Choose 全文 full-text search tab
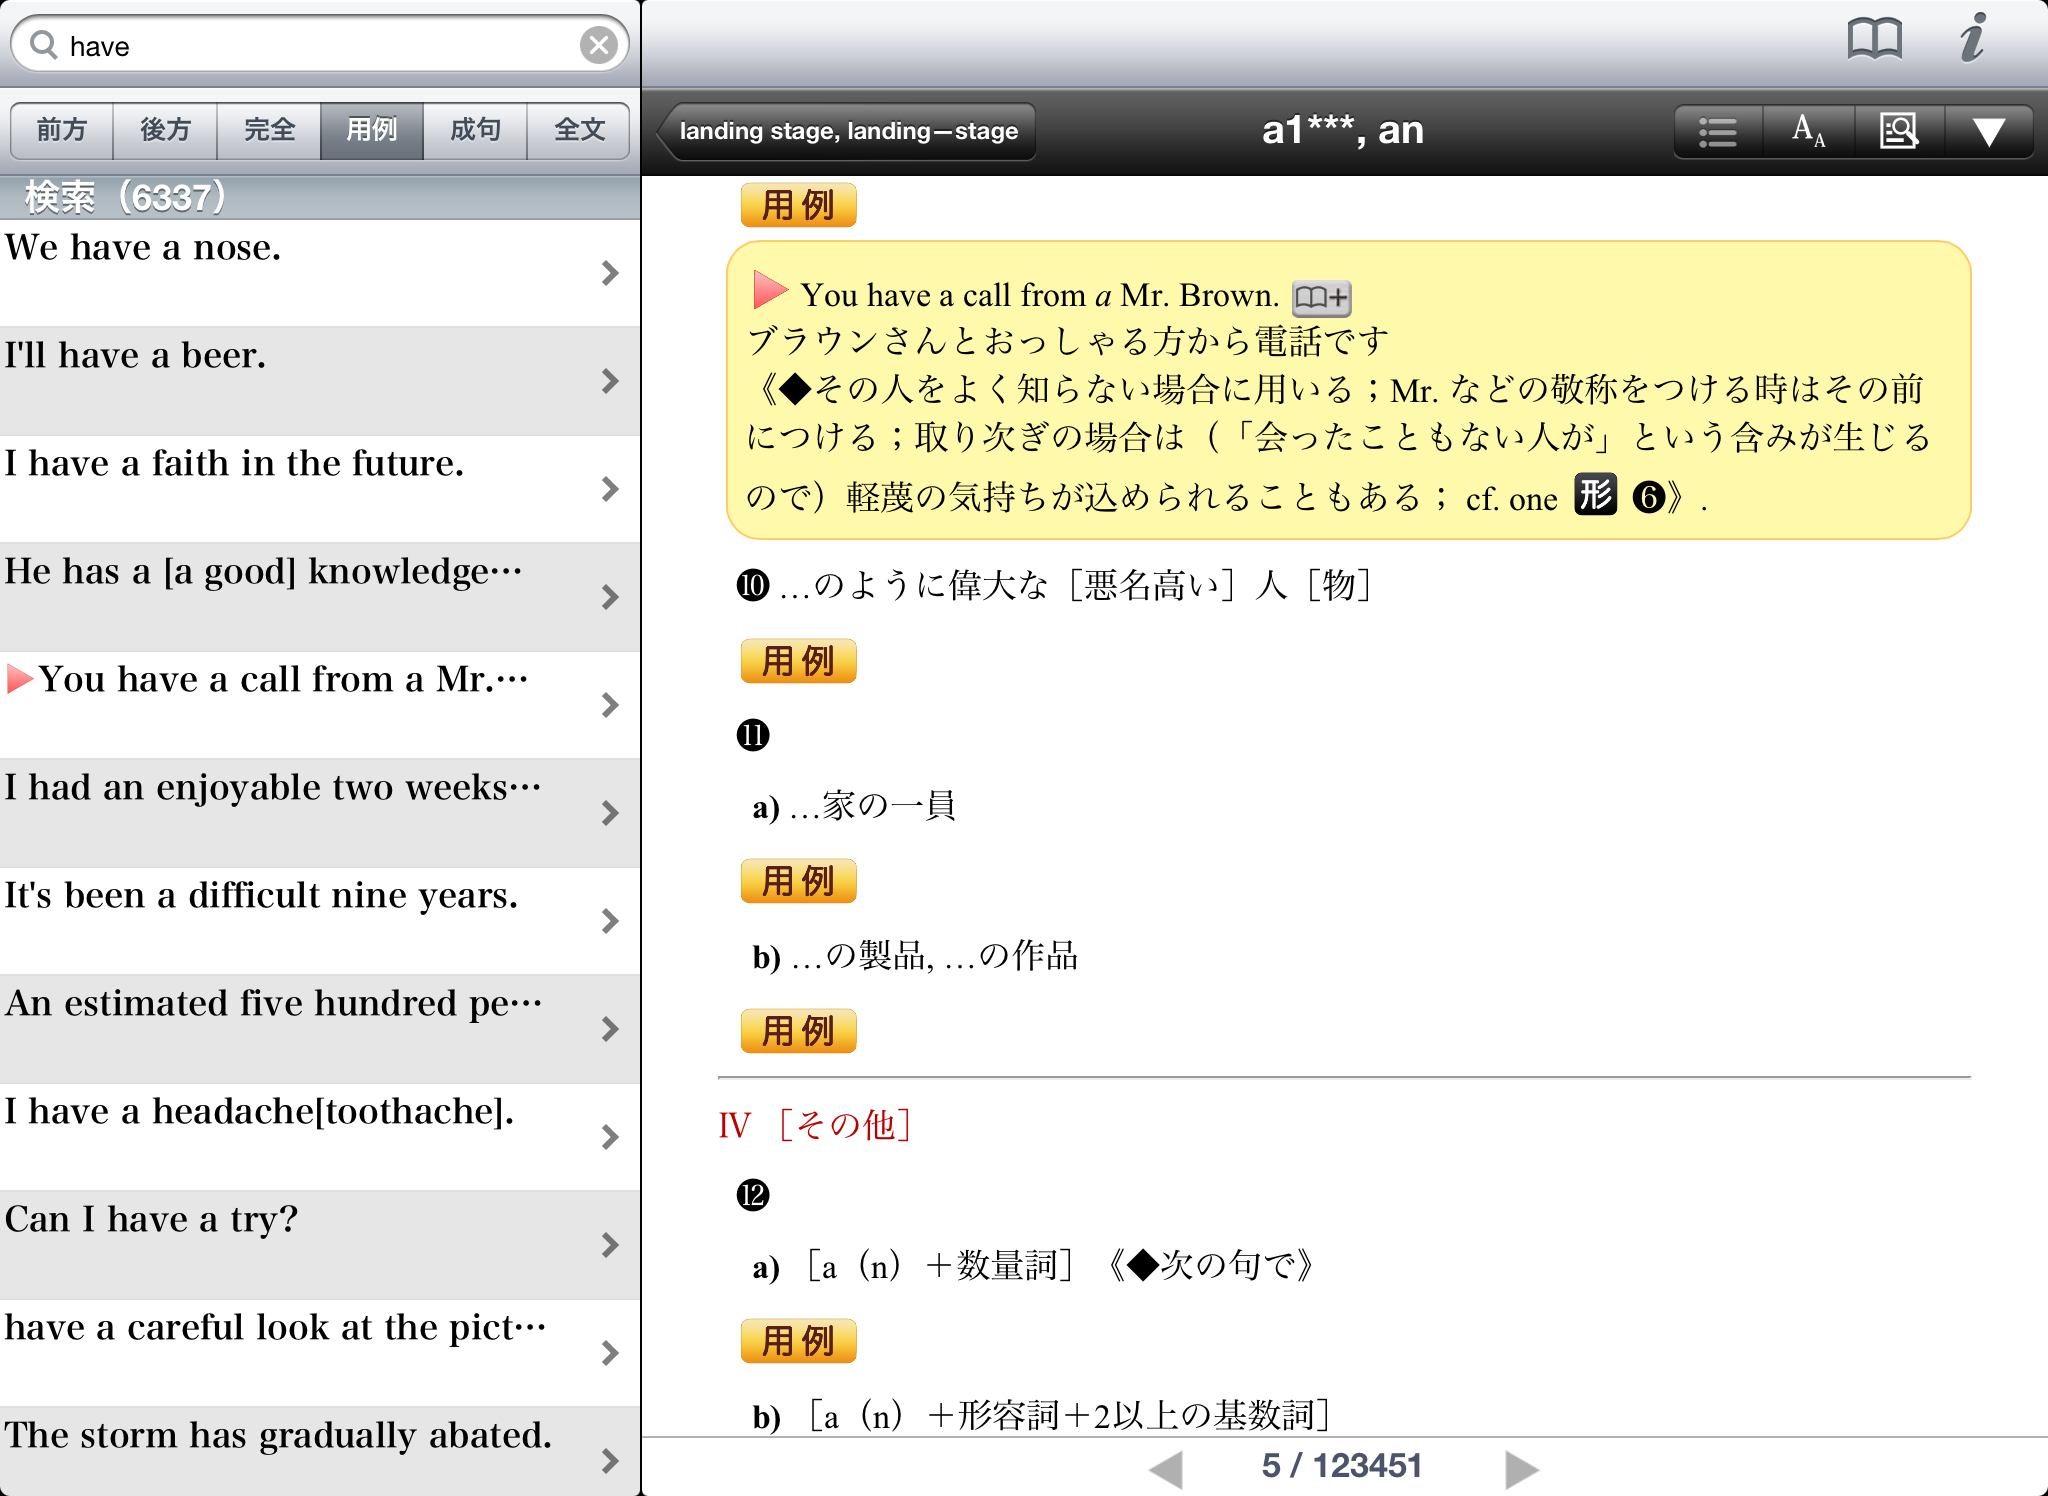Screen dimensions: 2048x1496 point(579,130)
